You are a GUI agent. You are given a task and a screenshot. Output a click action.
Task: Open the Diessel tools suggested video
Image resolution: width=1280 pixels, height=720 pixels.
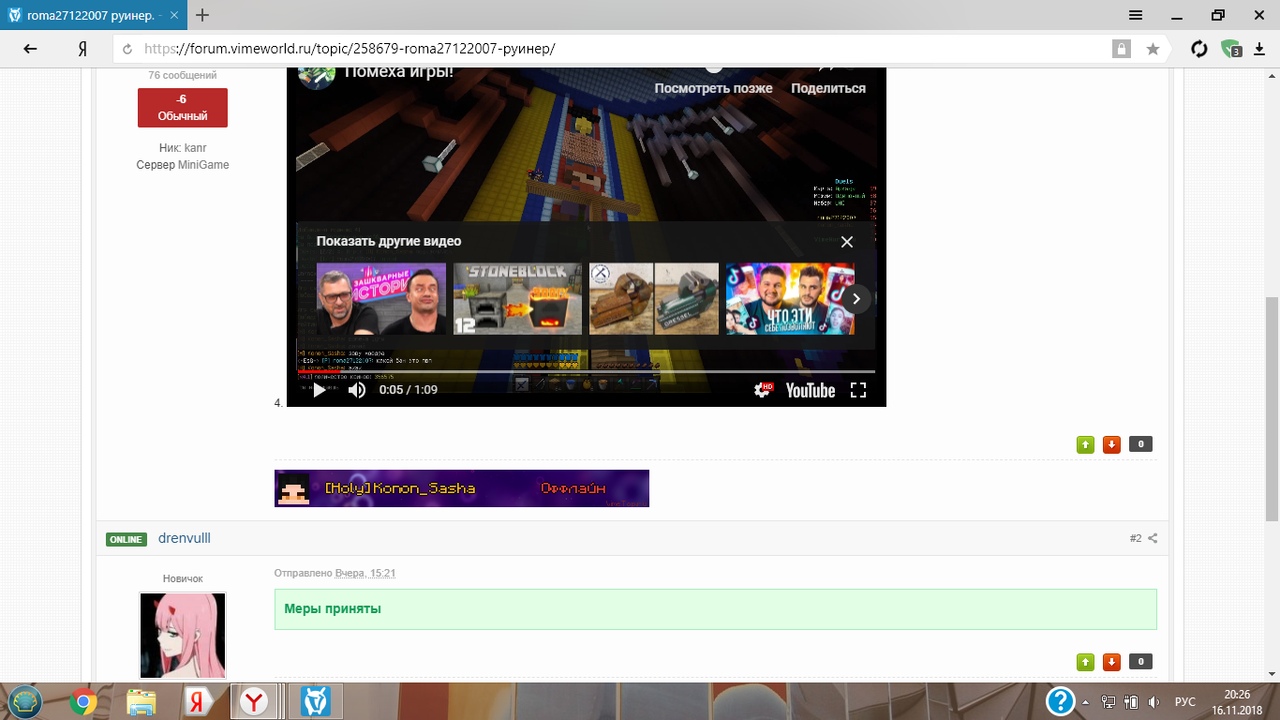654,298
